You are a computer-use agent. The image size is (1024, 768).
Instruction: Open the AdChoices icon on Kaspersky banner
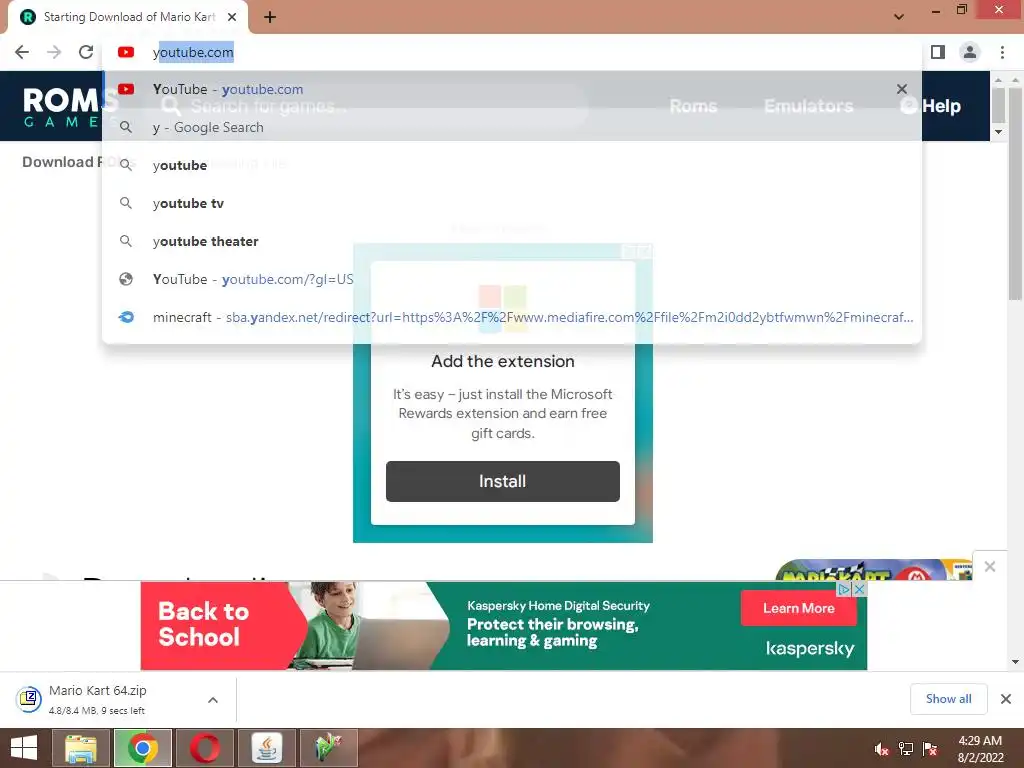844,589
